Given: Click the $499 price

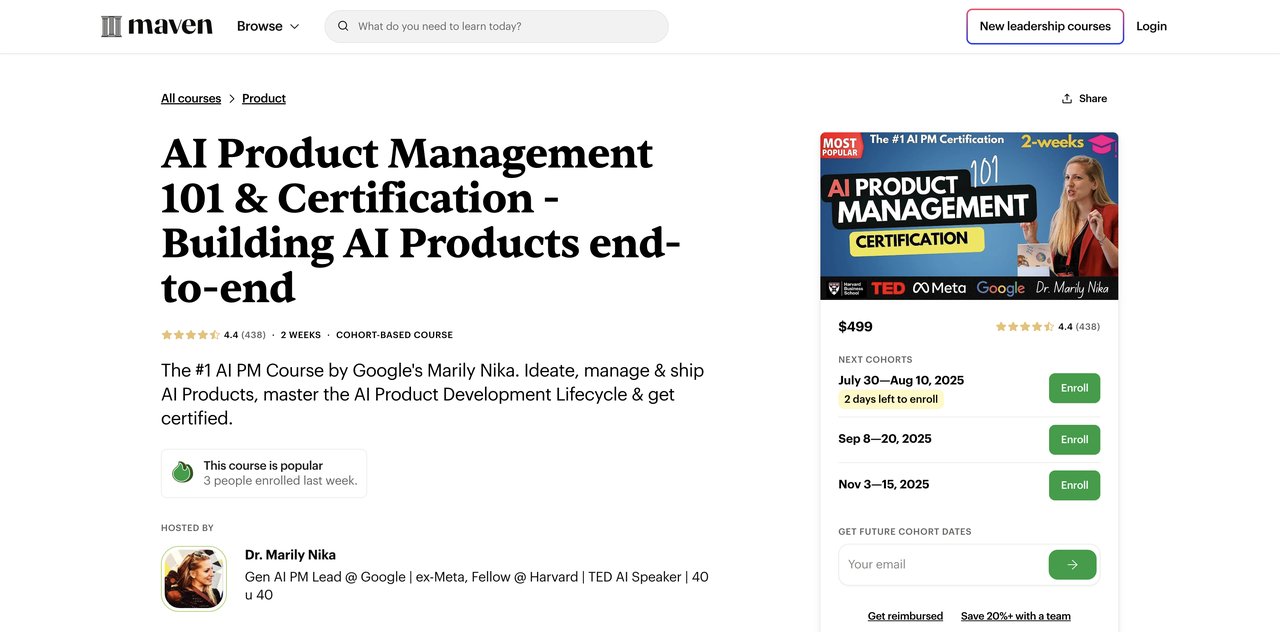Looking at the screenshot, I should (855, 326).
